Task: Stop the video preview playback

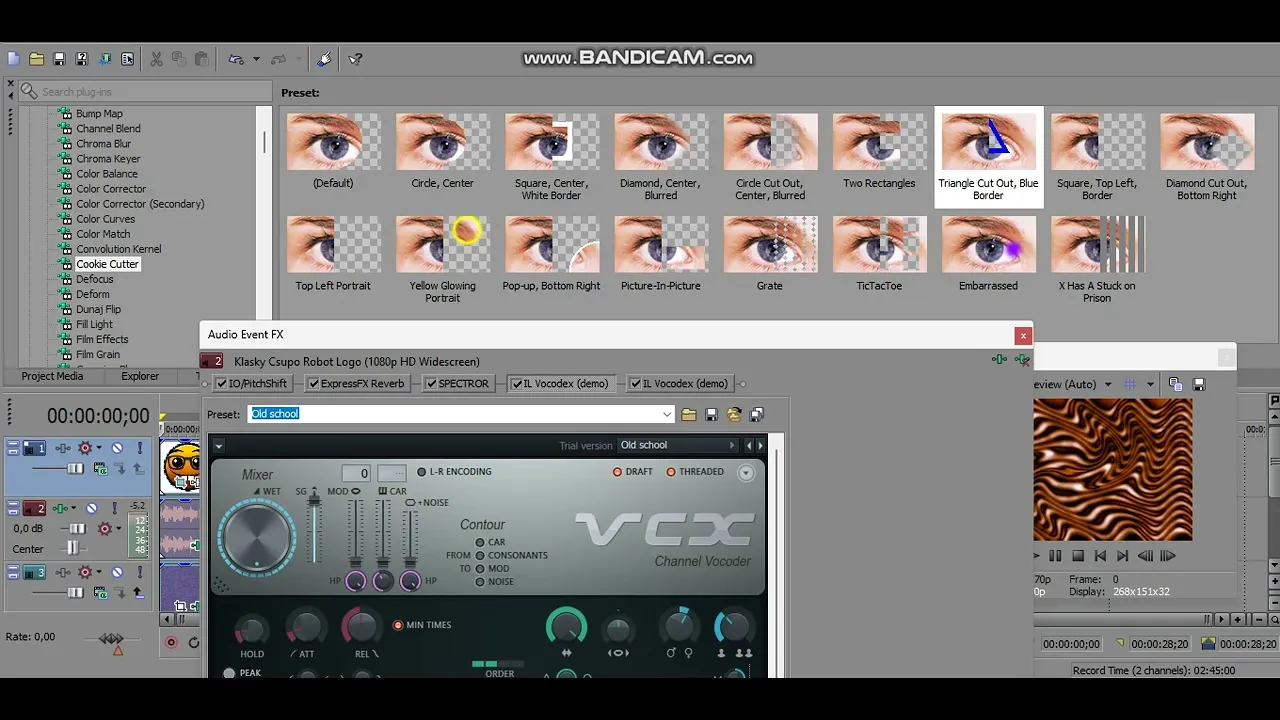Action: coord(1077,556)
